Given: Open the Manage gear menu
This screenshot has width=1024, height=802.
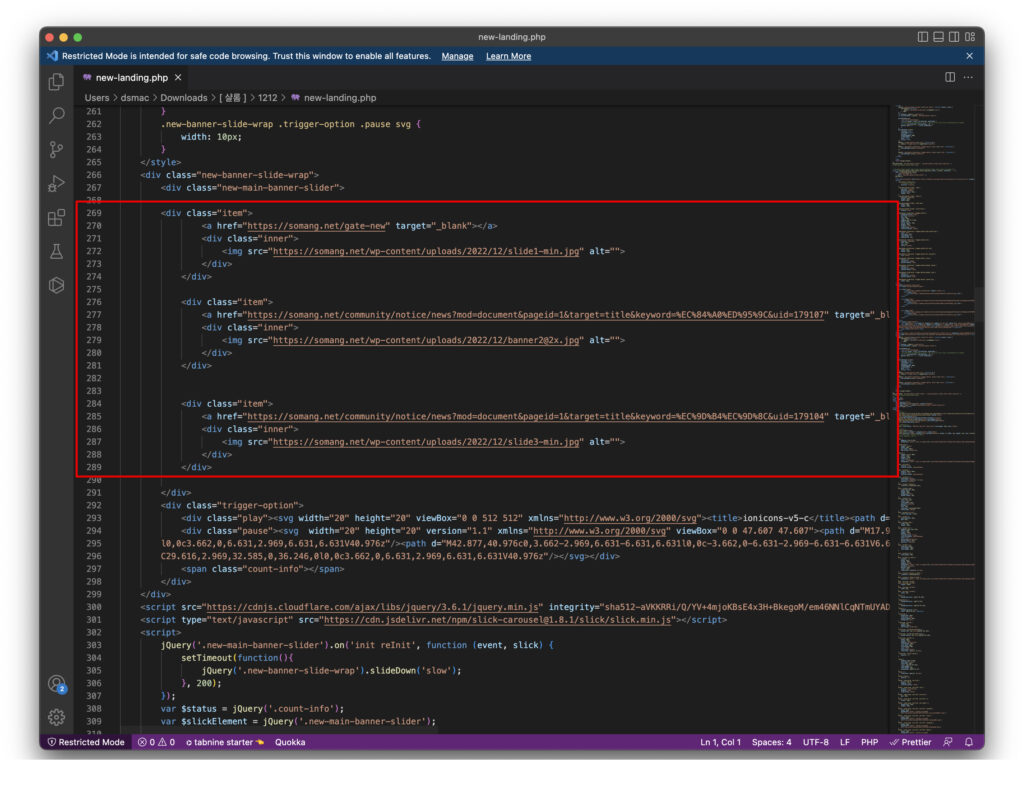Looking at the screenshot, I should point(57,717).
